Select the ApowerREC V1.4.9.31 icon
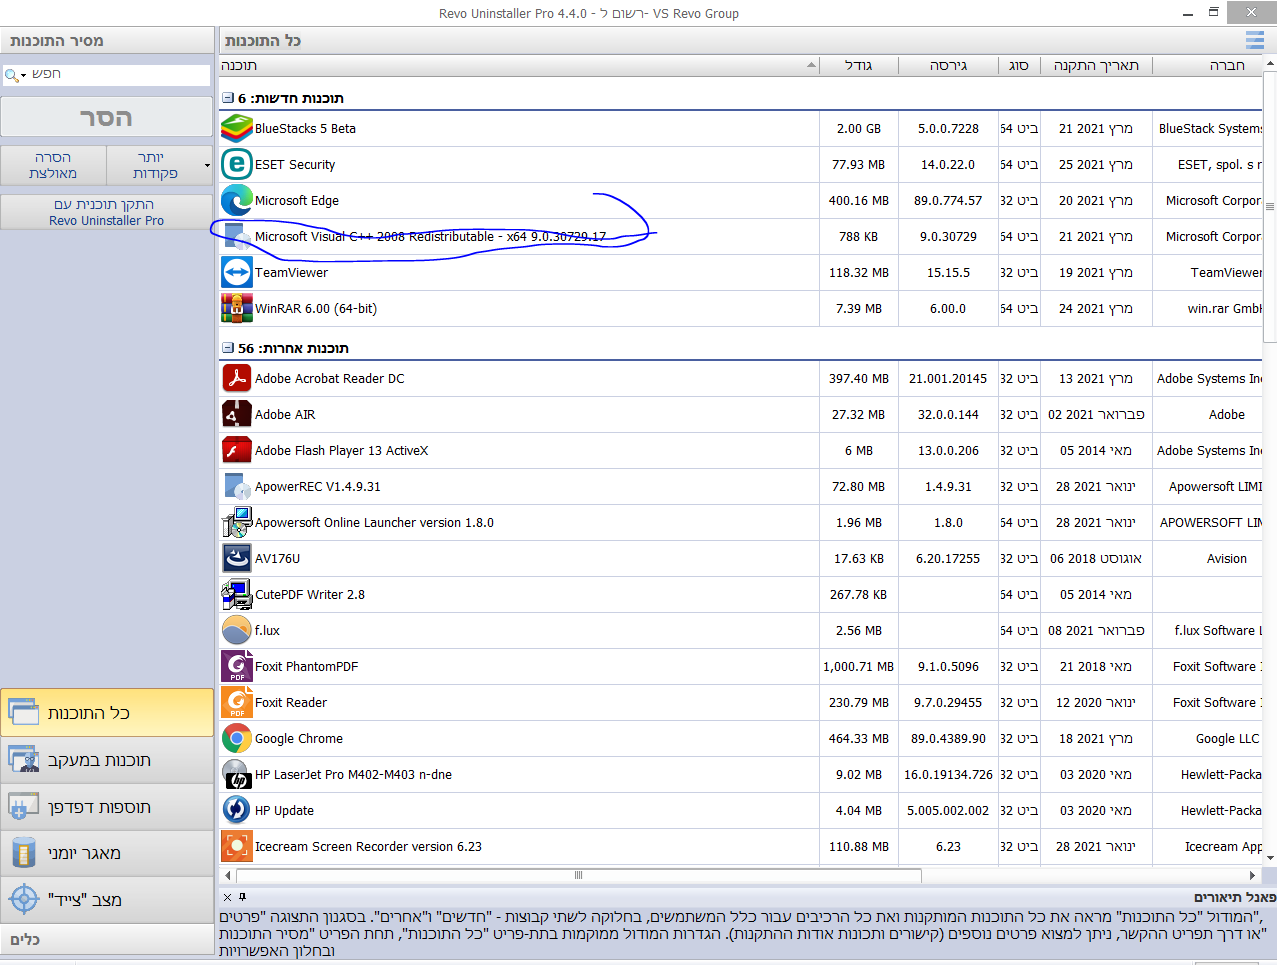Viewport: 1277px width, 965px height. coord(237,486)
